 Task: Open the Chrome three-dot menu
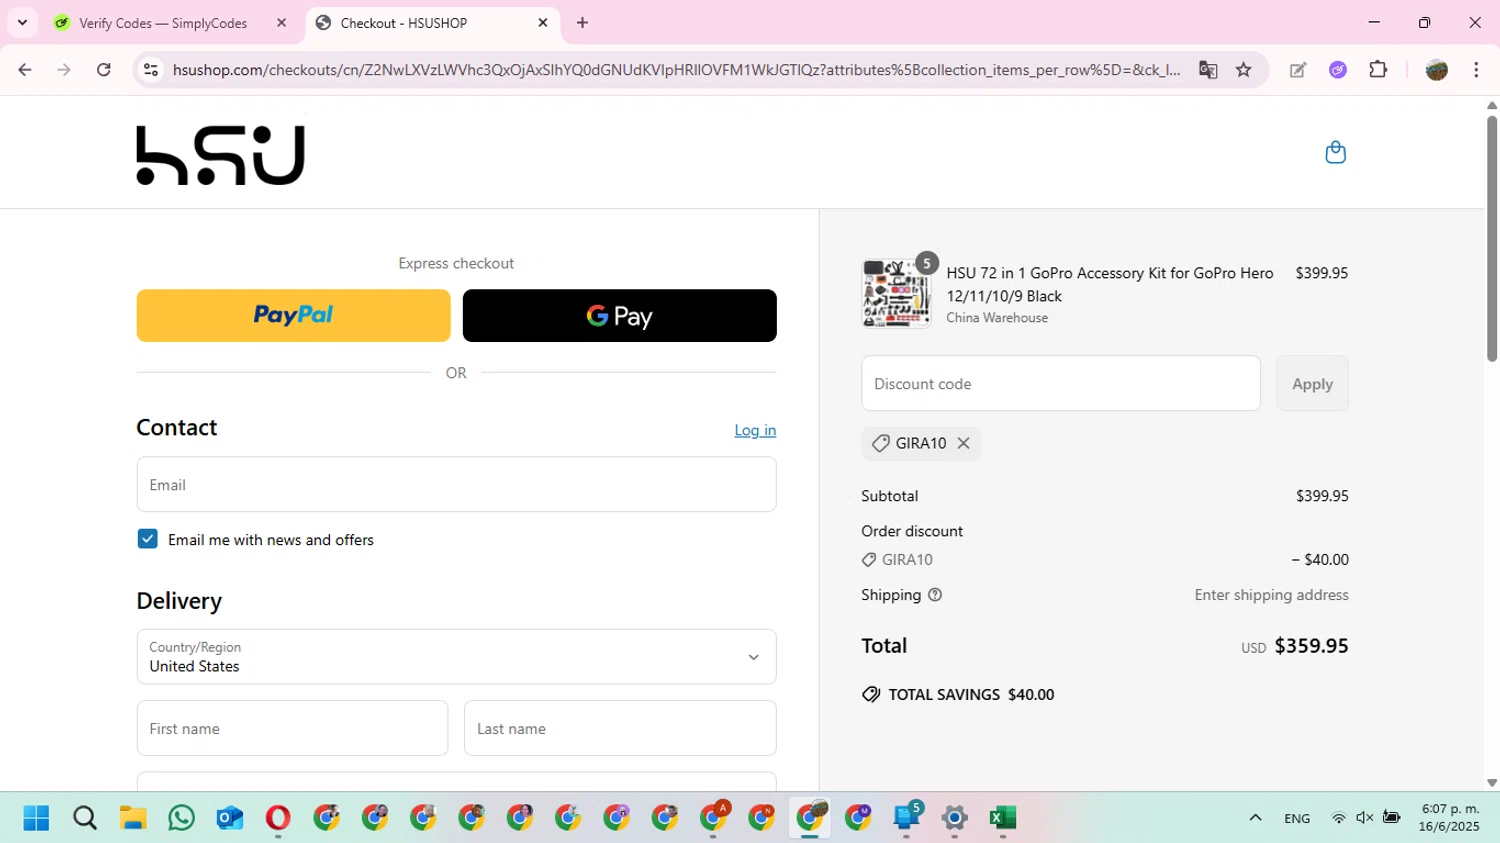(1476, 70)
